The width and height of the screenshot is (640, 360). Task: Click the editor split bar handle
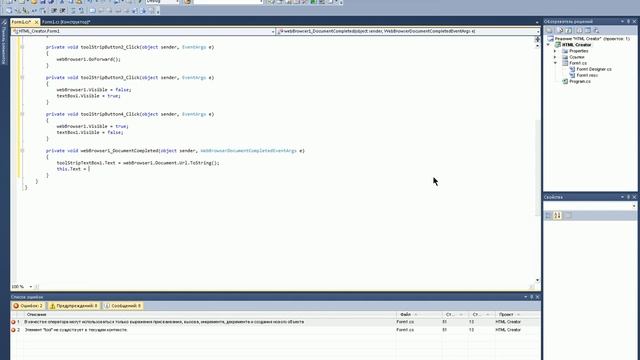537,39
